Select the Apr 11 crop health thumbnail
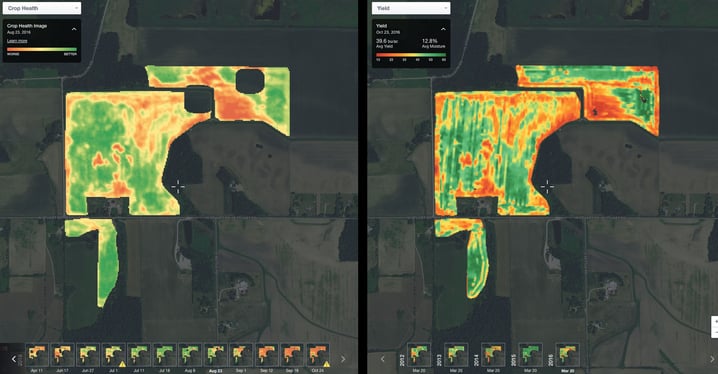The height and width of the screenshot is (374, 718). [37, 355]
